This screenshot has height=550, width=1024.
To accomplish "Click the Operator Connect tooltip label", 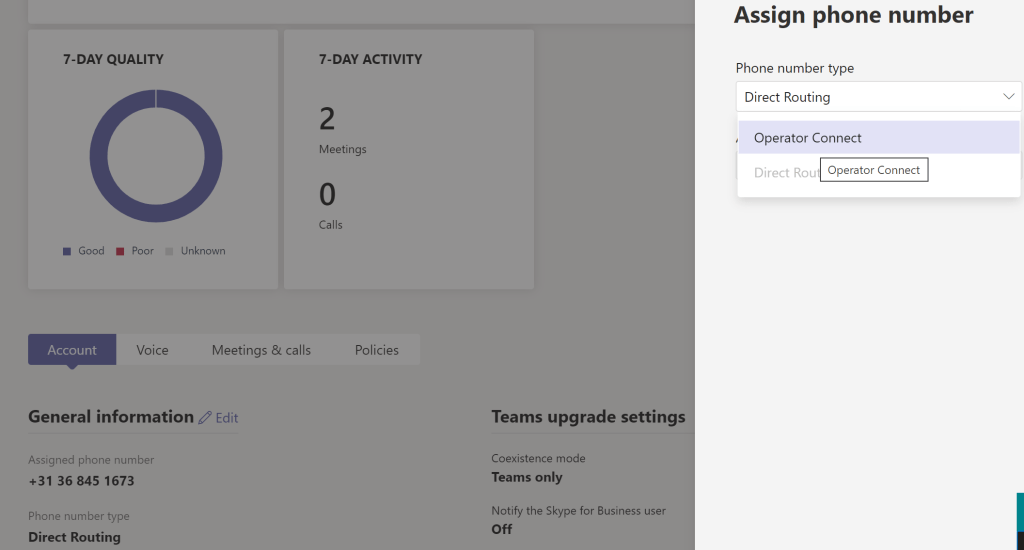I will coord(873,170).
